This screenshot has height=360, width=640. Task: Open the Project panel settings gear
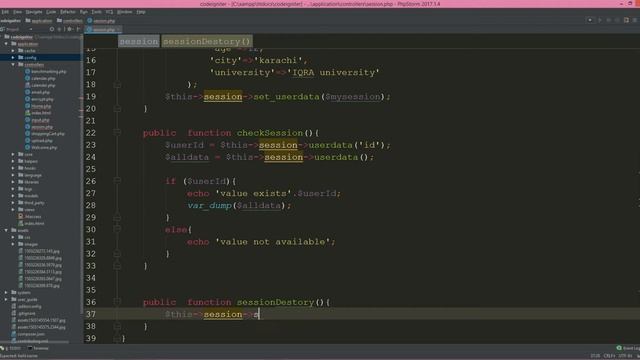69,29
